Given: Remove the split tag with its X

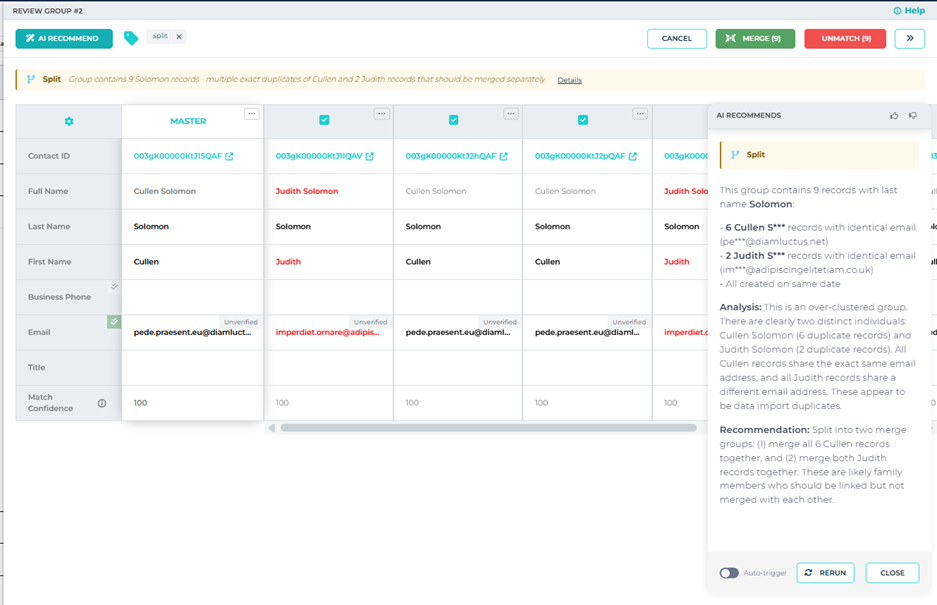Looking at the screenshot, I should tap(179, 38).
